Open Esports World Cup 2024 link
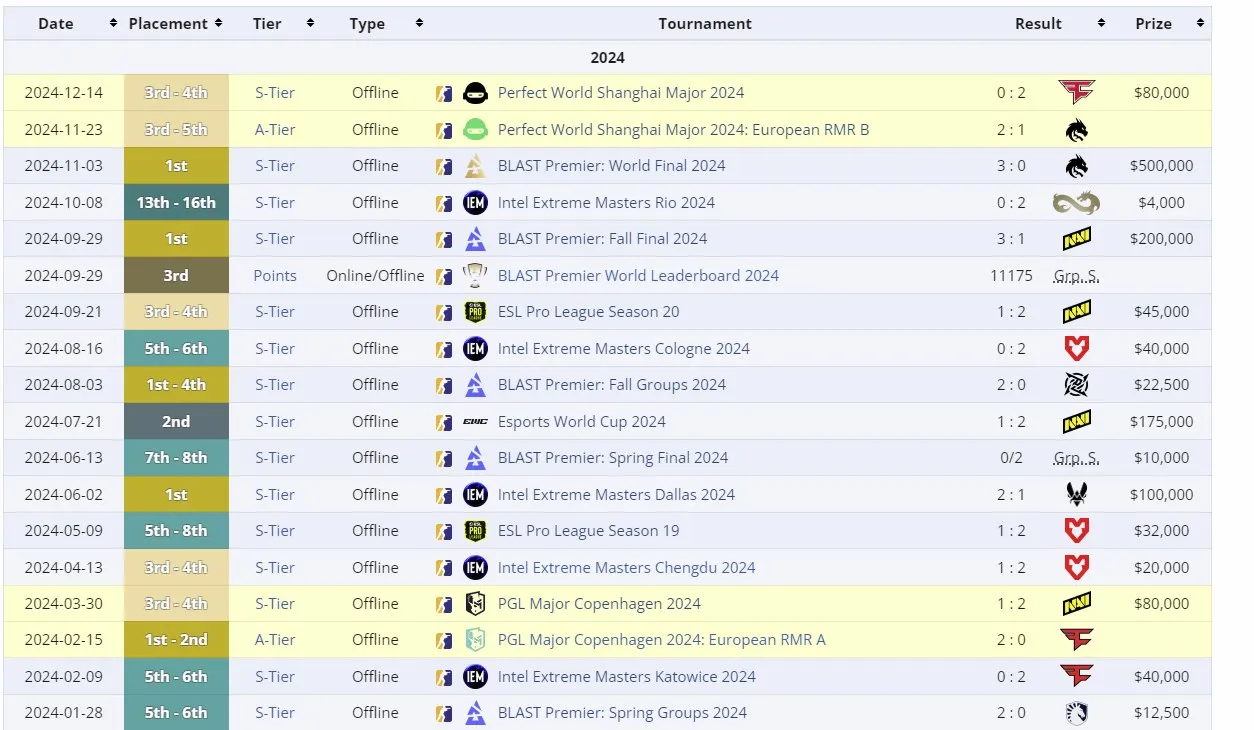 581,421
